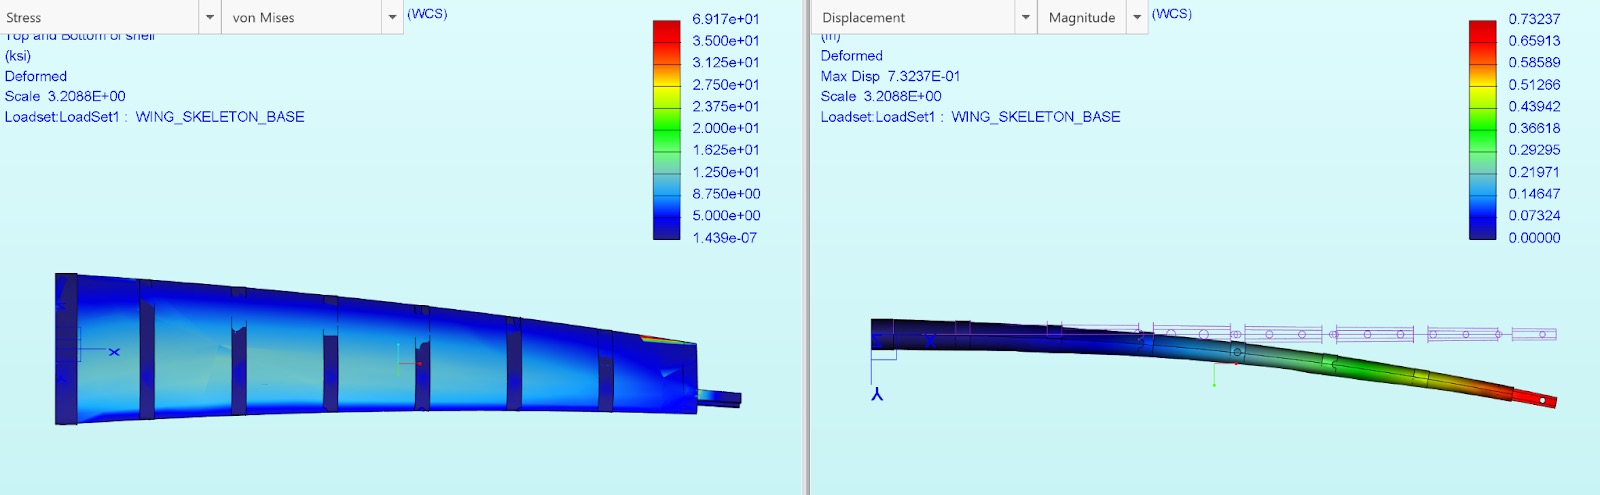The width and height of the screenshot is (1600, 495).
Task: Click 'Max Disp 7.3237E-01' label
Action: (x=890, y=76)
